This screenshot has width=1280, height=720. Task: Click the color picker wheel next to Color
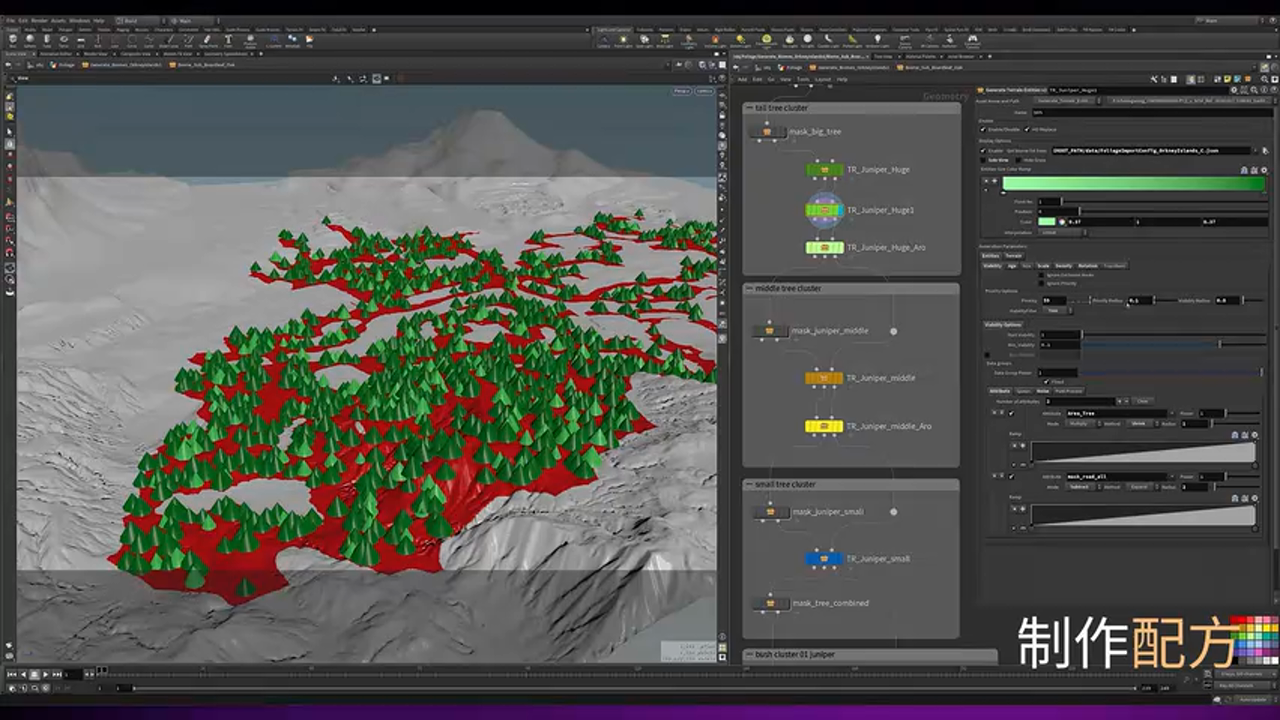tap(1062, 221)
